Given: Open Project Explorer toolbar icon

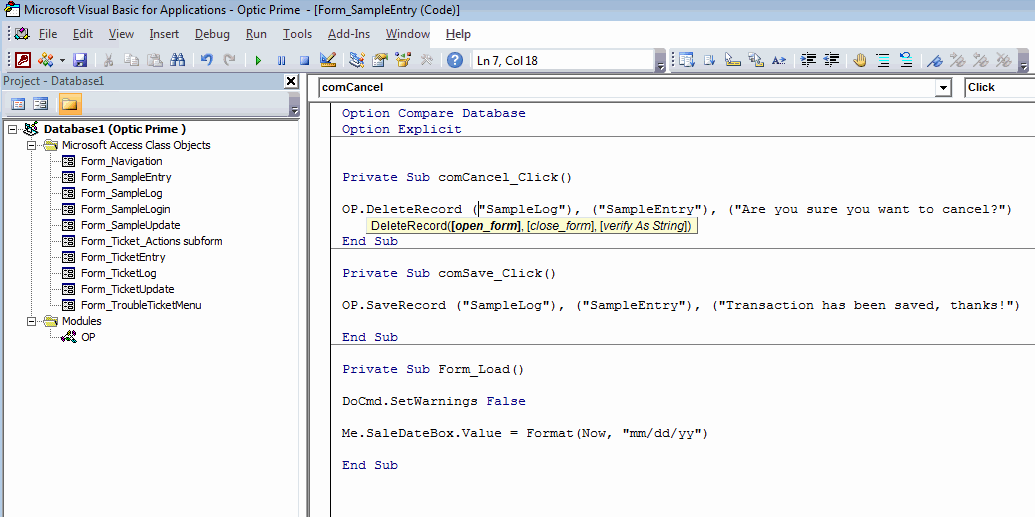Looking at the screenshot, I should (357, 60).
